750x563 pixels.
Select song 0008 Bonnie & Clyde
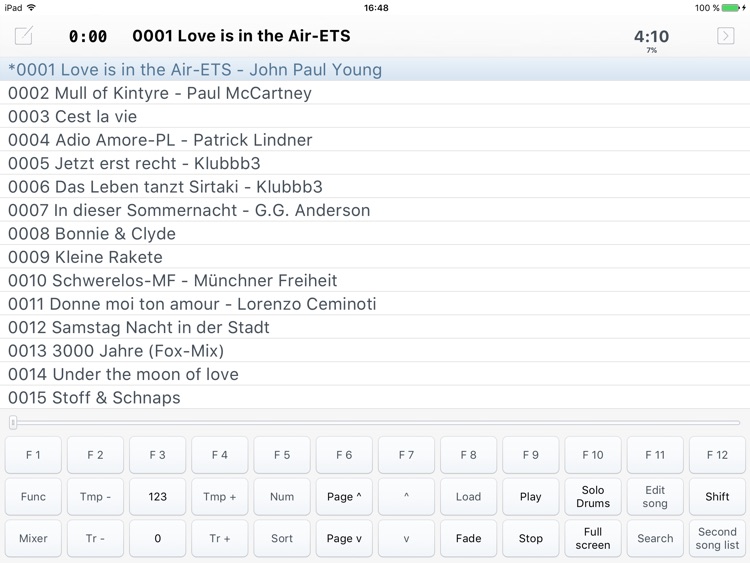pyautogui.click(x=375, y=233)
